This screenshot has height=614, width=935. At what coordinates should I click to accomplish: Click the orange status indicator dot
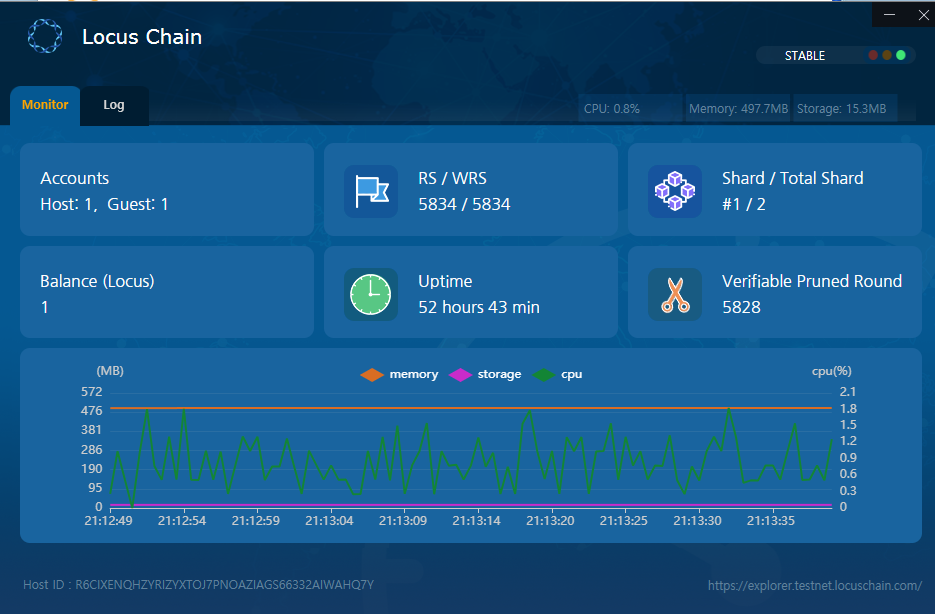click(x=887, y=55)
